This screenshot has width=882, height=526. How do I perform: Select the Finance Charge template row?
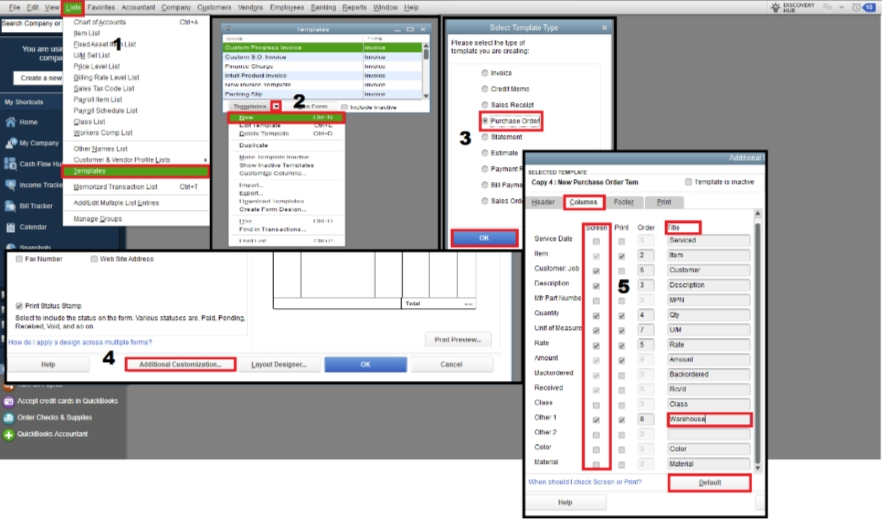[322, 66]
